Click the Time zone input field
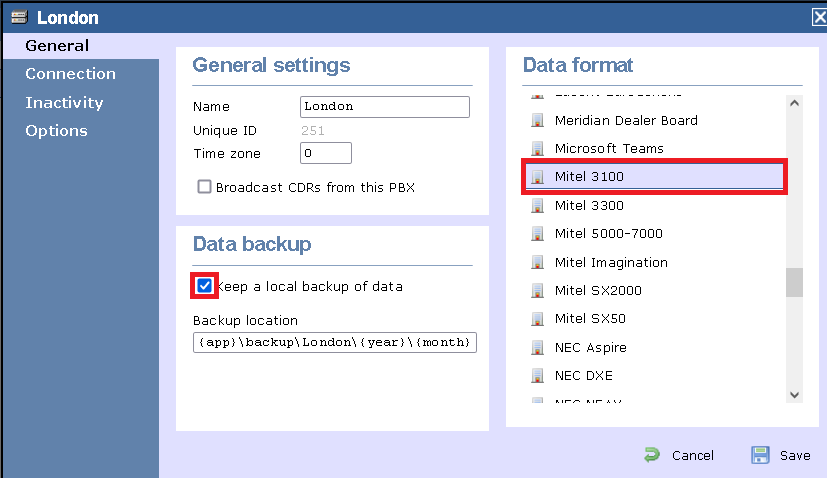The height and width of the screenshot is (478, 827). pos(325,153)
